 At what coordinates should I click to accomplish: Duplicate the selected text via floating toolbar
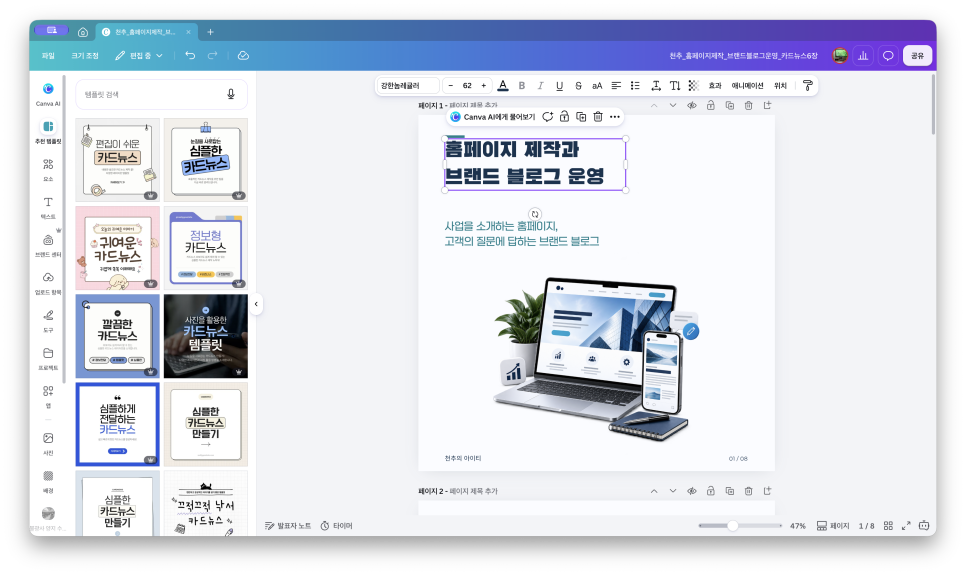[x=581, y=116]
